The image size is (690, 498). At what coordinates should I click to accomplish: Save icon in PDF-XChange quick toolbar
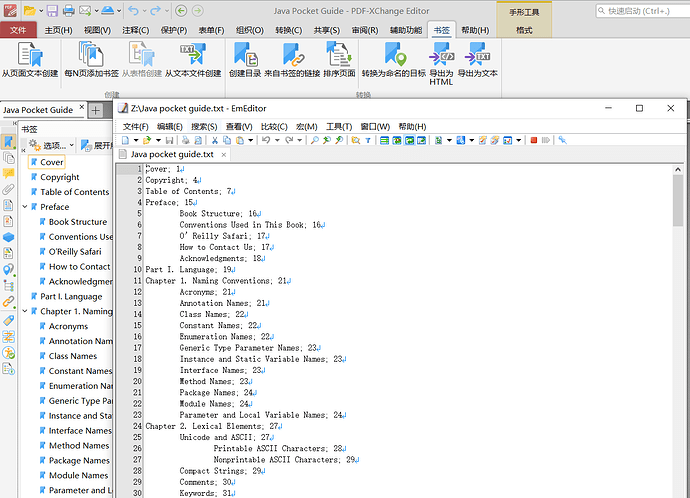tap(52, 11)
